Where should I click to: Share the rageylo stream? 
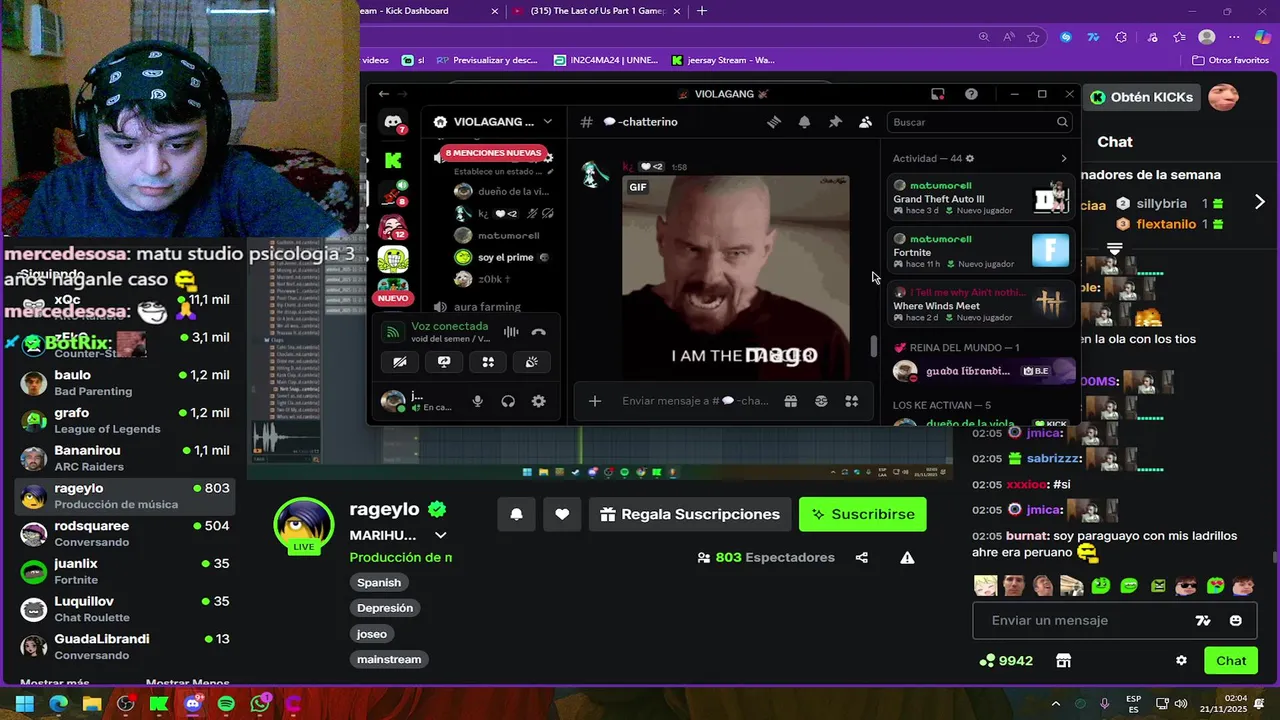tap(861, 557)
